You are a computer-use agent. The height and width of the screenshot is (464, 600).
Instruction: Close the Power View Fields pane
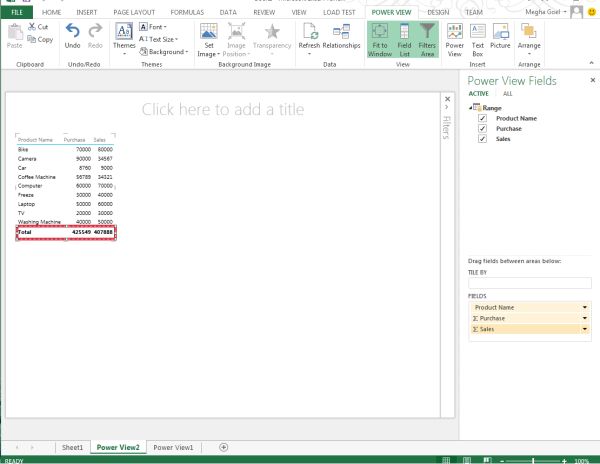click(x=593, y=80)
